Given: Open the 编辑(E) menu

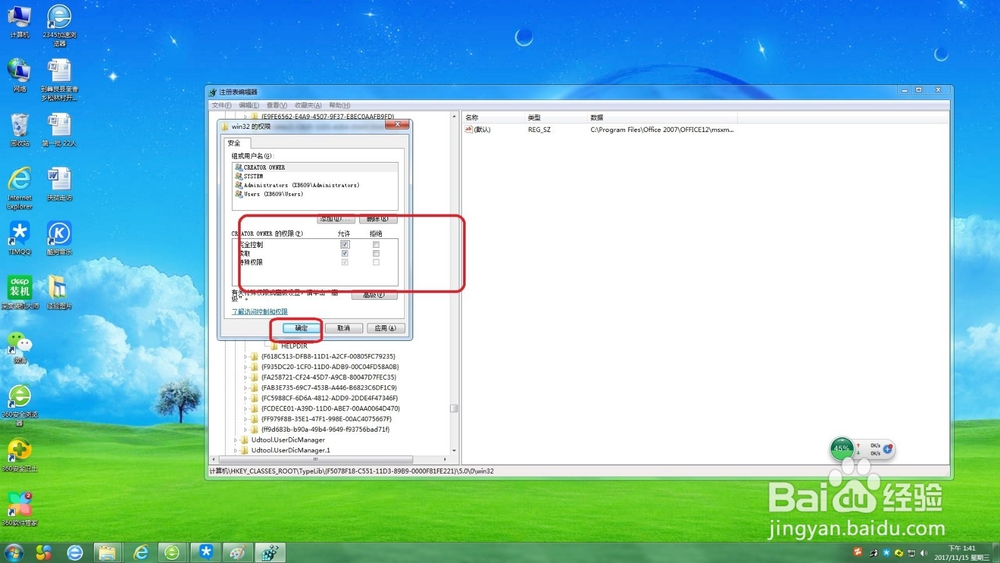Looking at the screenshot, I should pyautogui.click(x=249, y=105).
